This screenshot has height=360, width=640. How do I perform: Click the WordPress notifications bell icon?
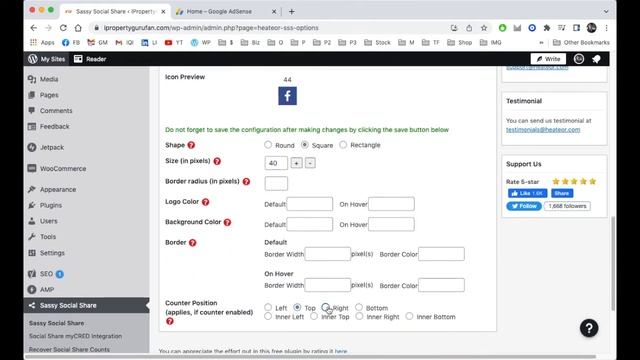coord(596,59)
